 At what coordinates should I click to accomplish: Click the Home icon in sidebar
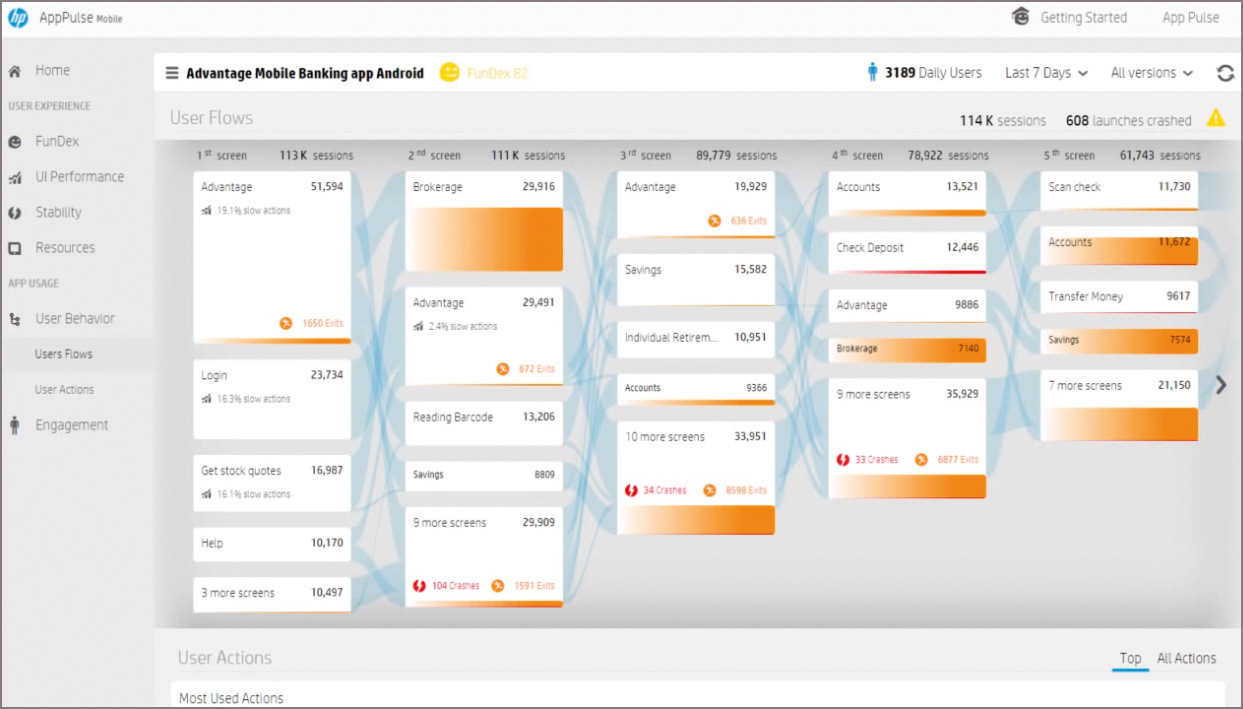click(15, 71)
